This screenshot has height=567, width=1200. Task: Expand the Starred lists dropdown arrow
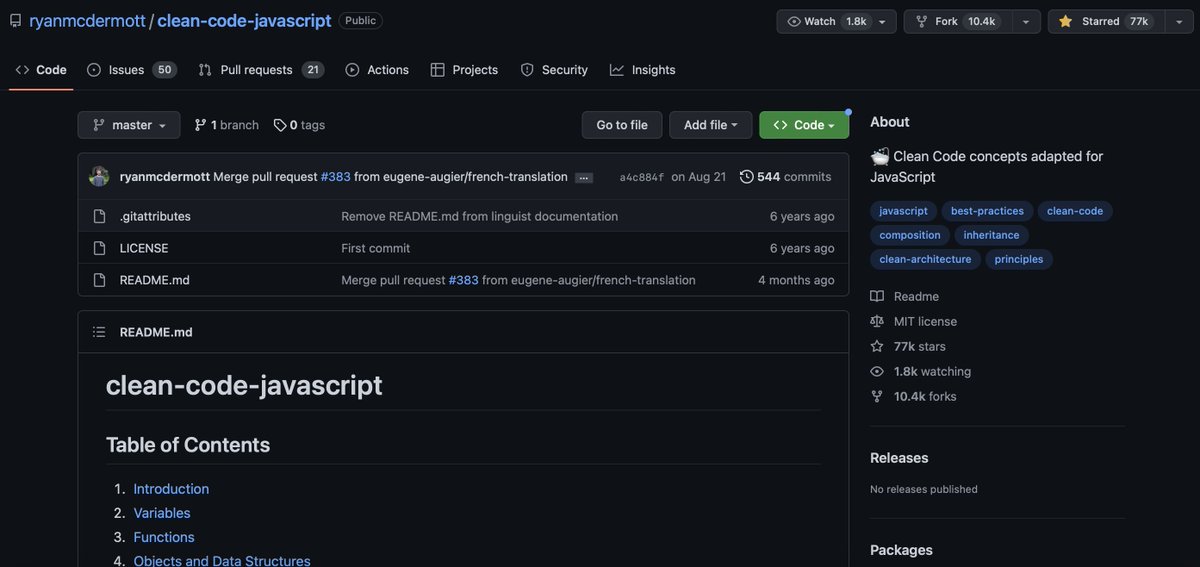tap(1178, 21)
